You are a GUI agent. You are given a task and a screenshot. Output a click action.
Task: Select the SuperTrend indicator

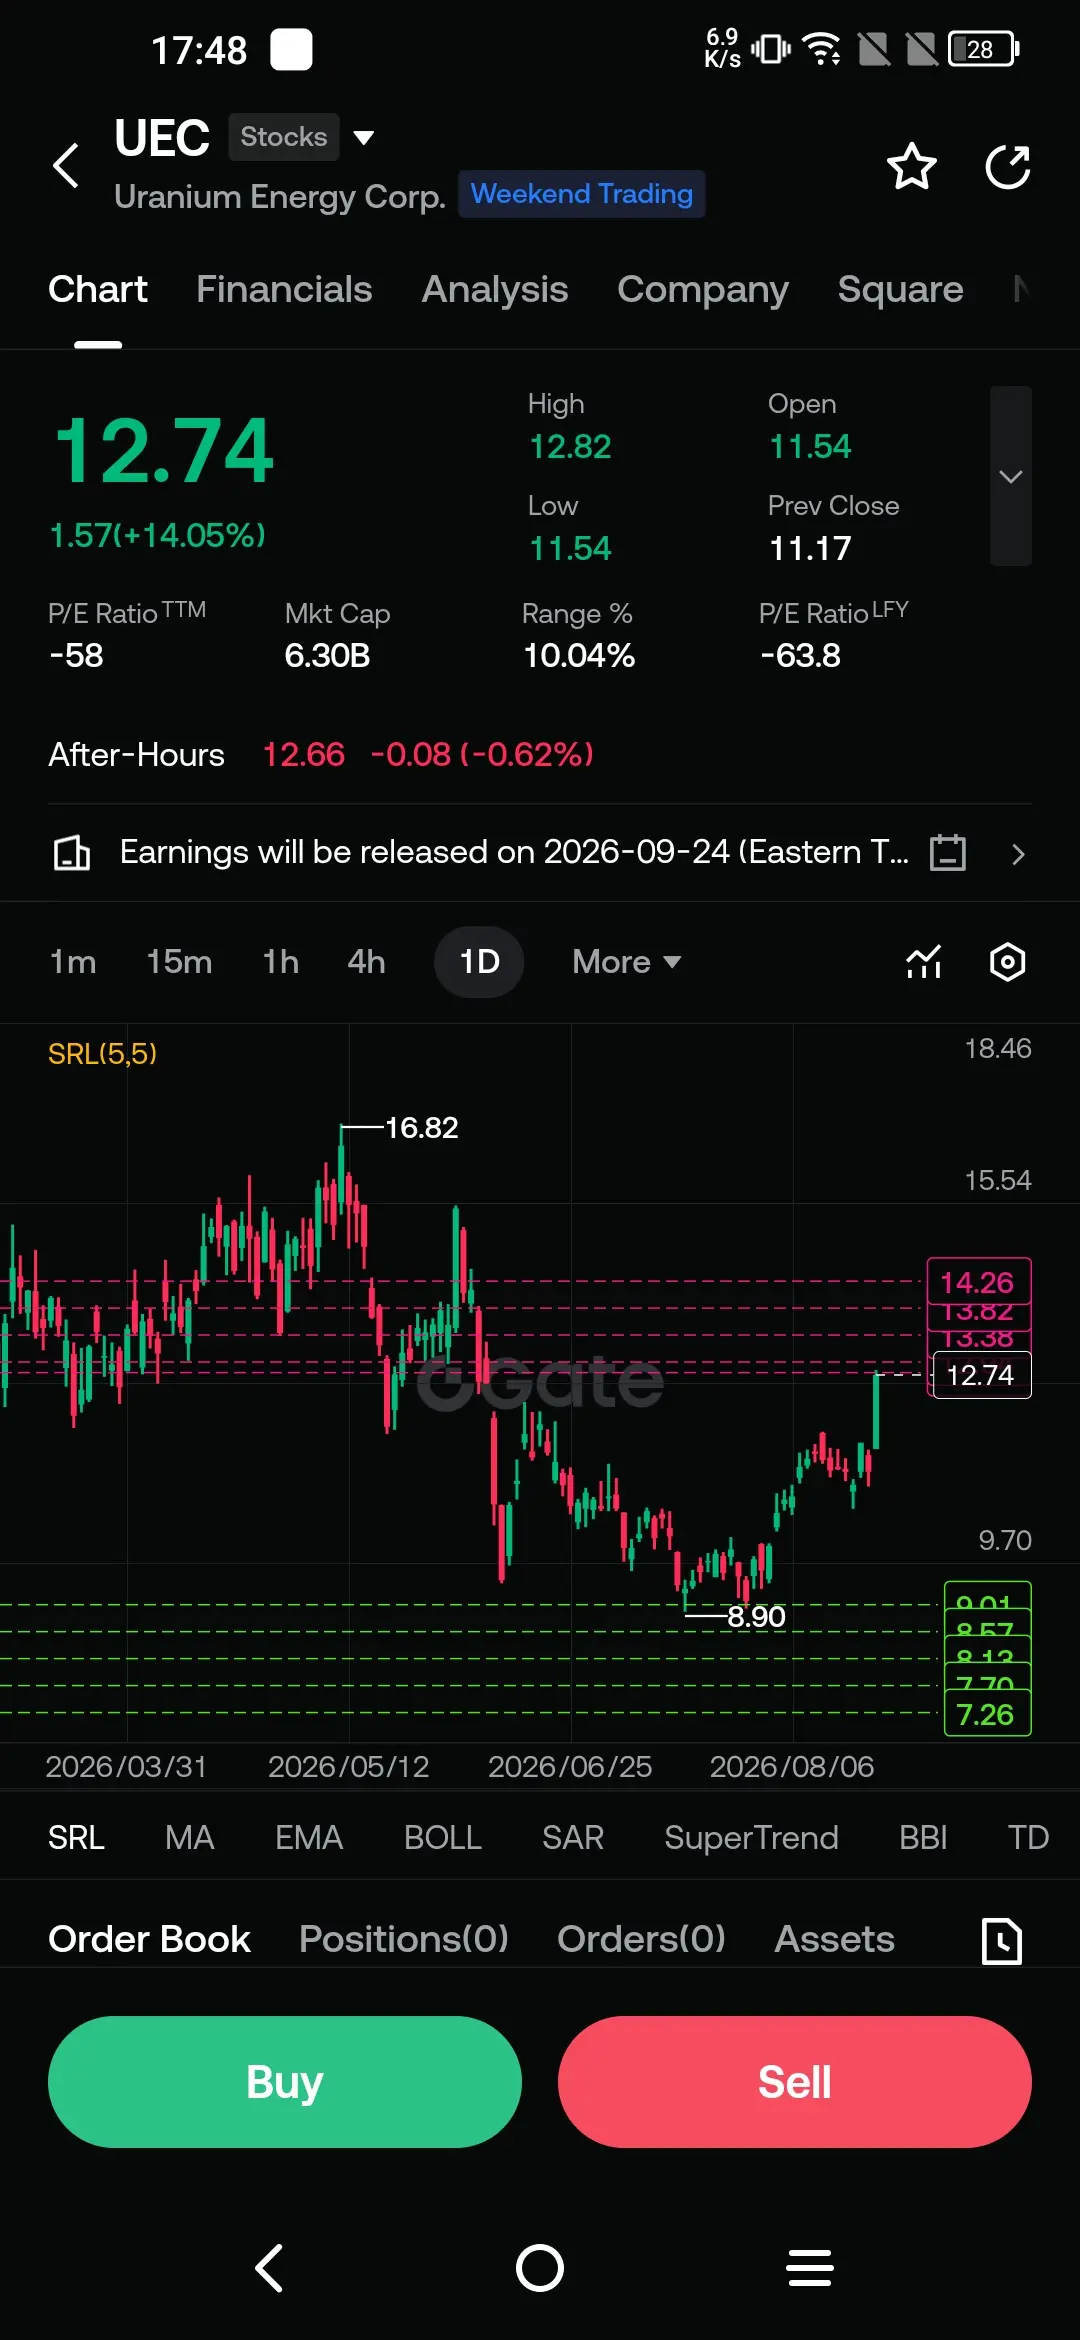[752, 1838]
